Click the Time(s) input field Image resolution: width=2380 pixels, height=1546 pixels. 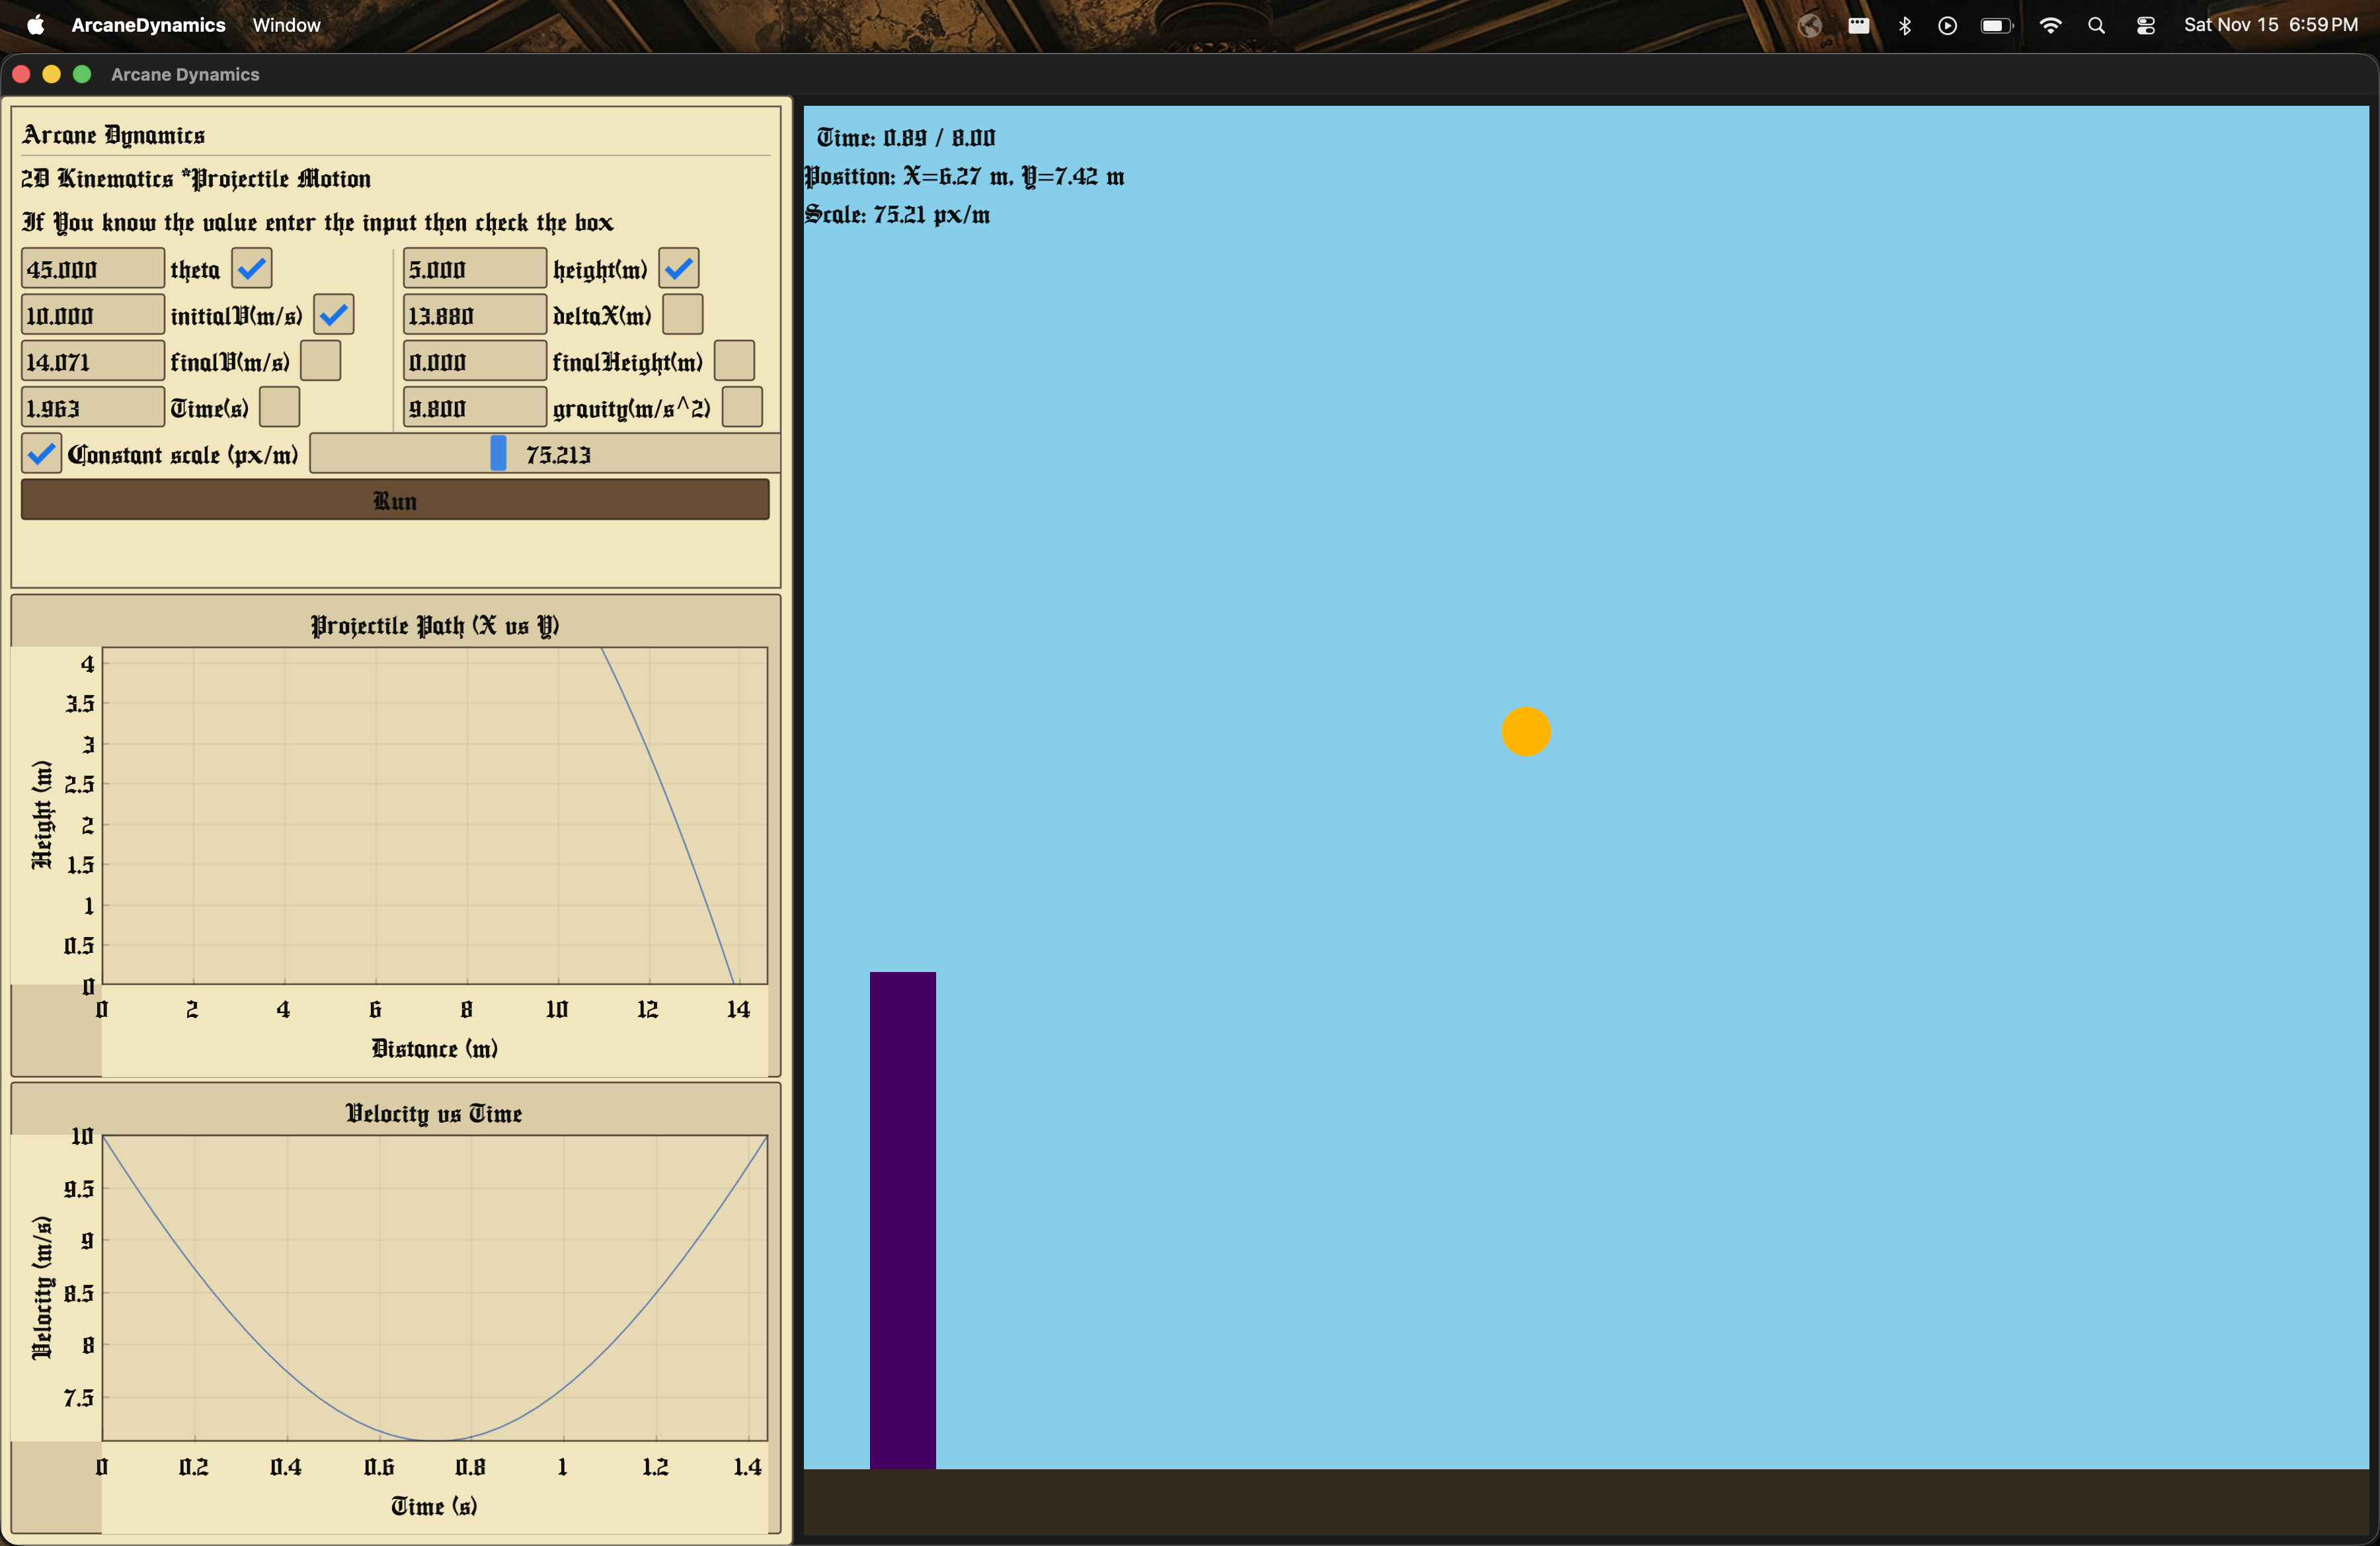click(x=92, y=408)
